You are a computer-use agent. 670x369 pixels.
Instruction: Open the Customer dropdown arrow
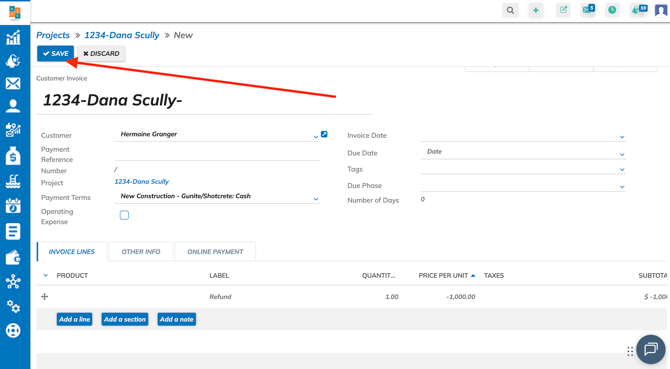pyautogui.click(x=316, y=137)
